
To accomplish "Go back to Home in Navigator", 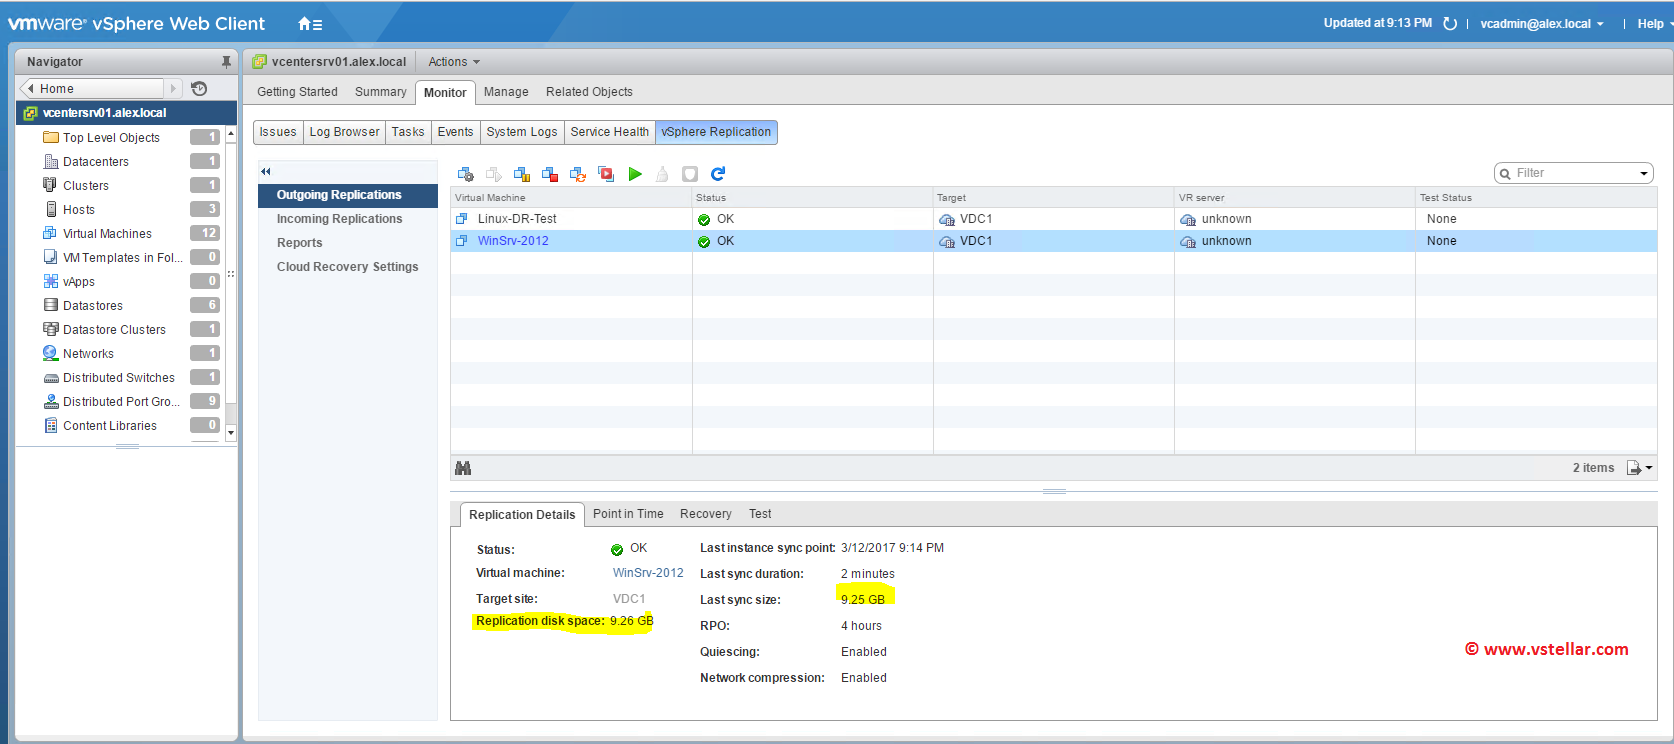I will 57,89.
